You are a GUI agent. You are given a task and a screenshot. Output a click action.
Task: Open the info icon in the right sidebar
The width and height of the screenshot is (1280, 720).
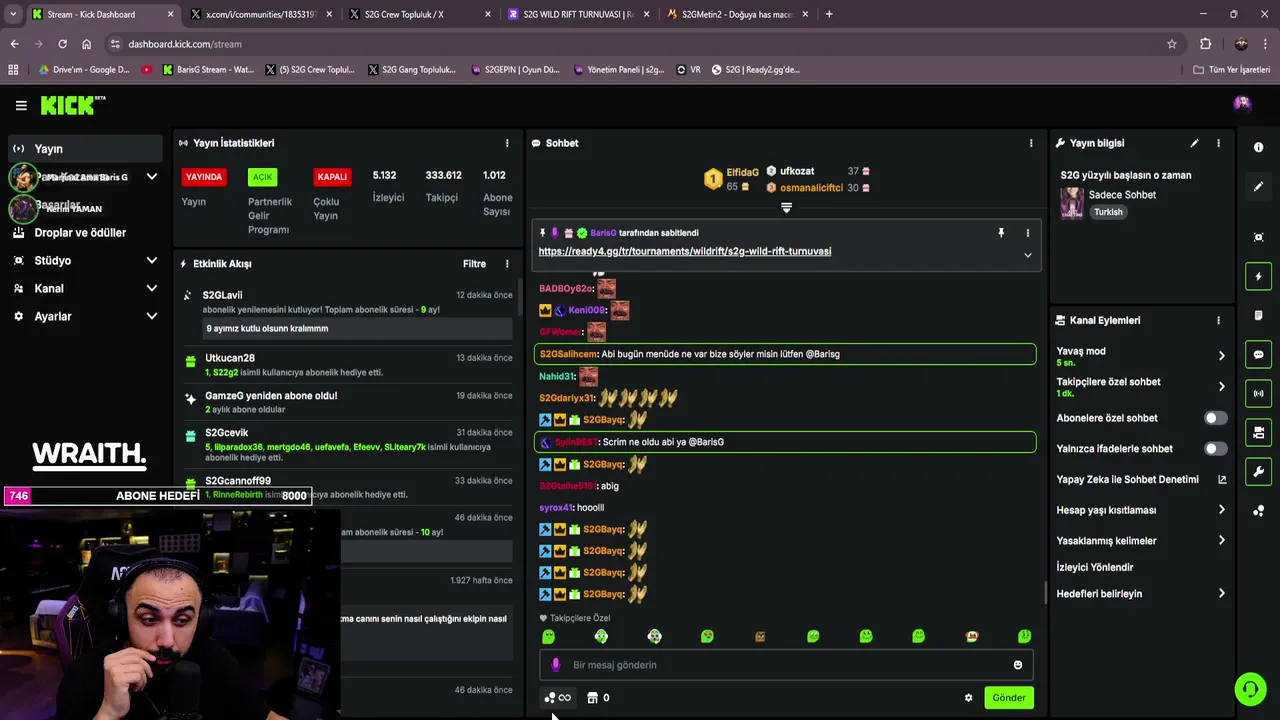click(x=1258, y=147)
